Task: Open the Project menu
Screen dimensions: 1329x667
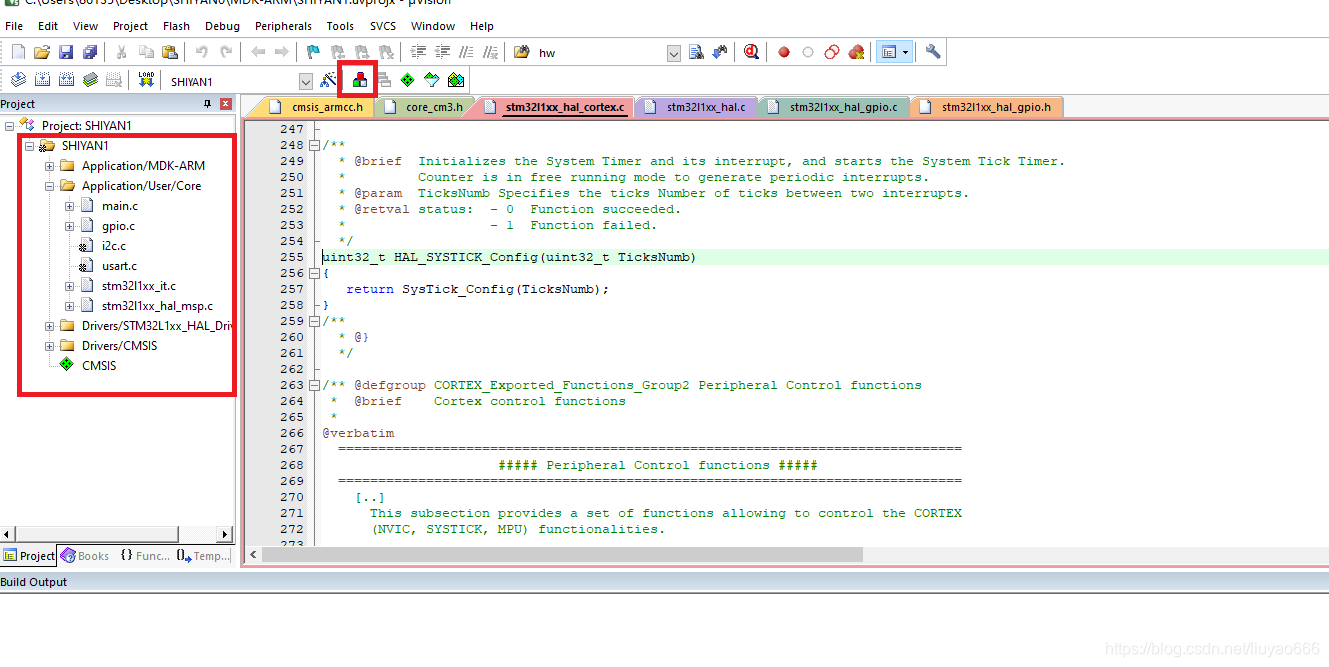Action: pos(130,26)
